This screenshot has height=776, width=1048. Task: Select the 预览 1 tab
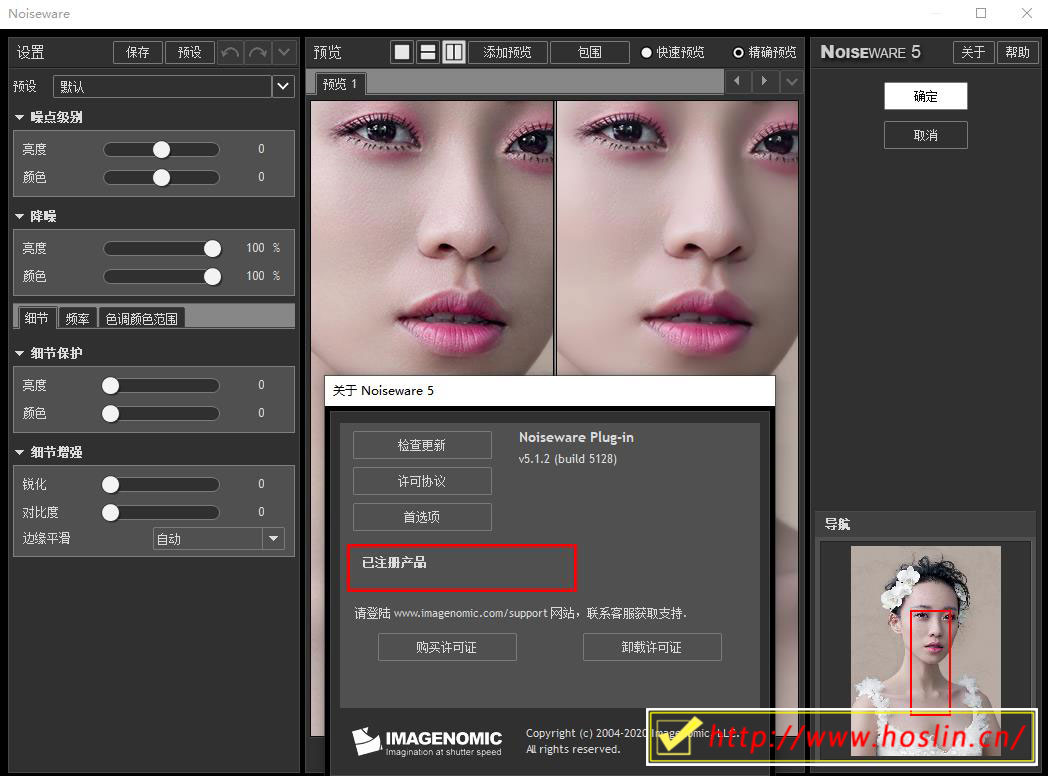pyautogui.click(x=340, y=84)
